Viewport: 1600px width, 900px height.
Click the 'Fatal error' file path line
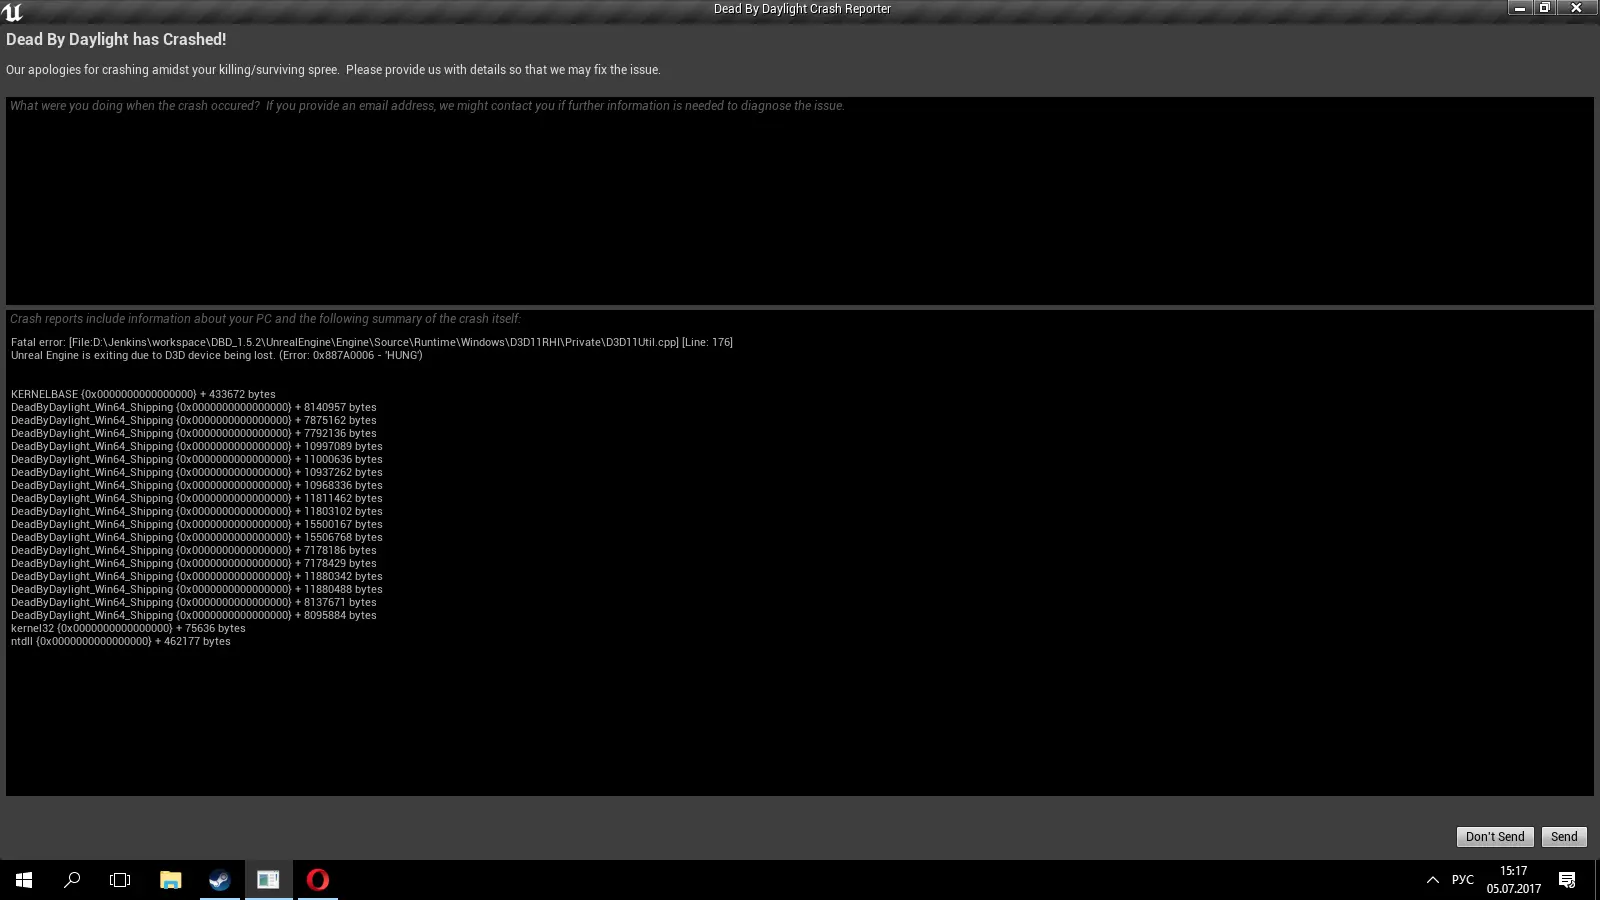coord(372,342)
